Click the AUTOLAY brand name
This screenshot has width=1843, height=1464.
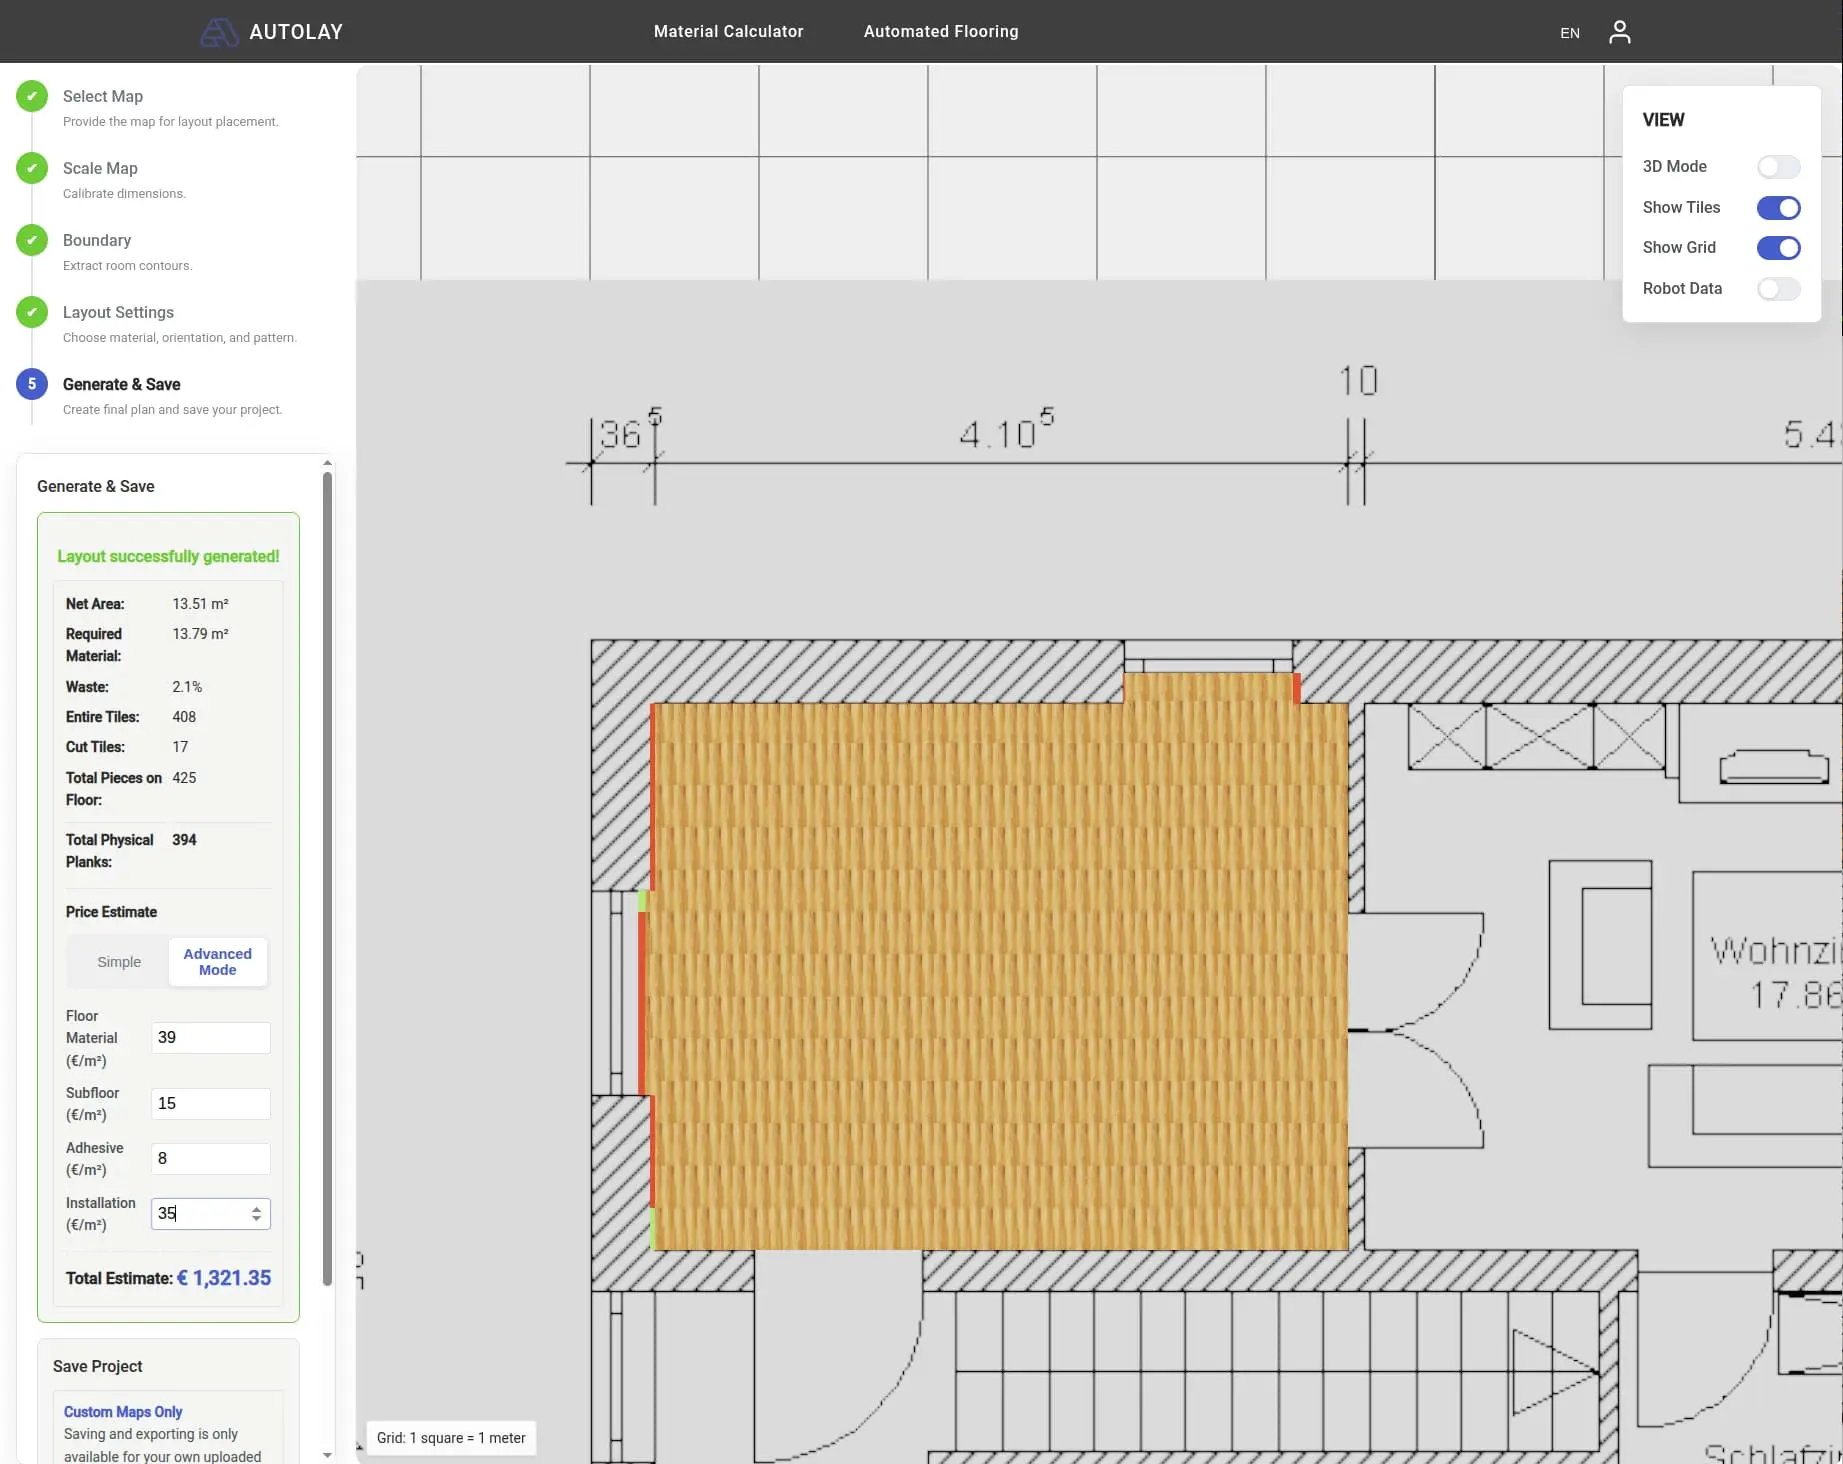point(296,32)
